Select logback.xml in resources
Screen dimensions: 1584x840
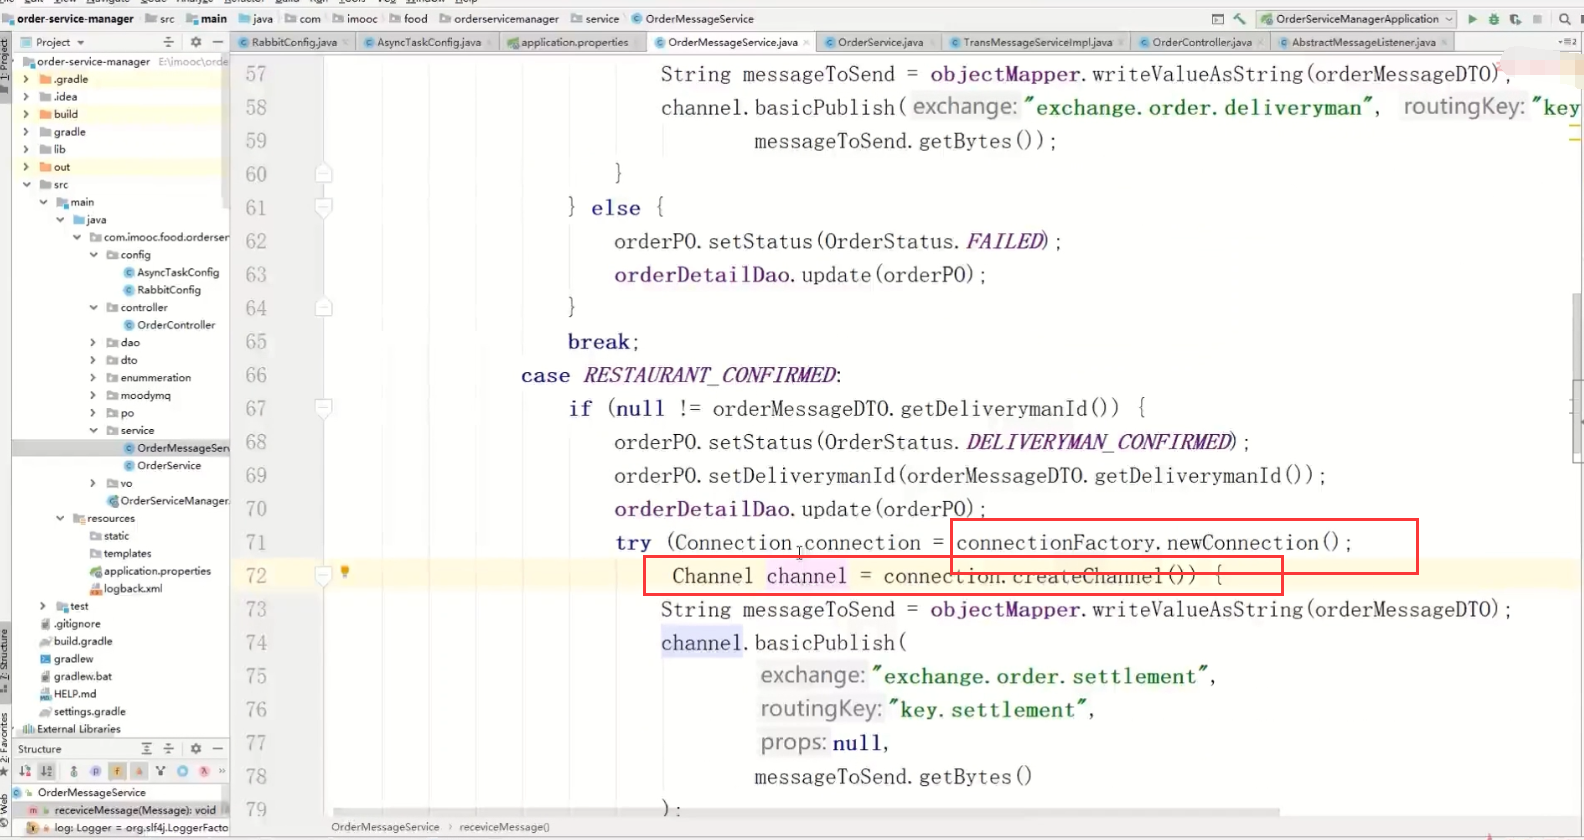pos(133,588)
